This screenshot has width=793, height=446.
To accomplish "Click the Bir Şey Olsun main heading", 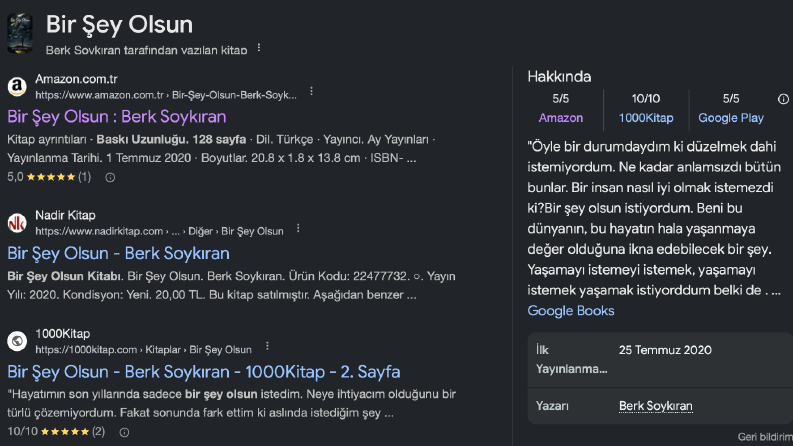I will tap(119, 25).
